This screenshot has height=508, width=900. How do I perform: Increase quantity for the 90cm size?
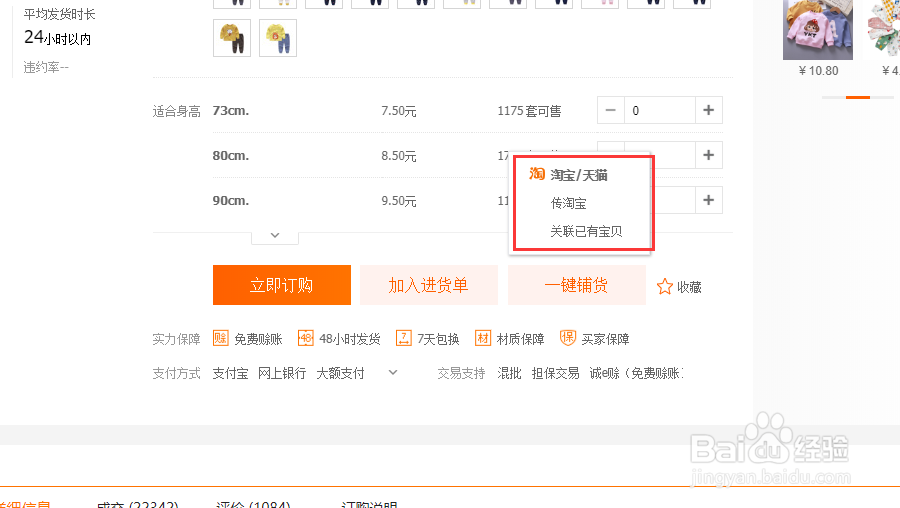[x=709, y=200]
